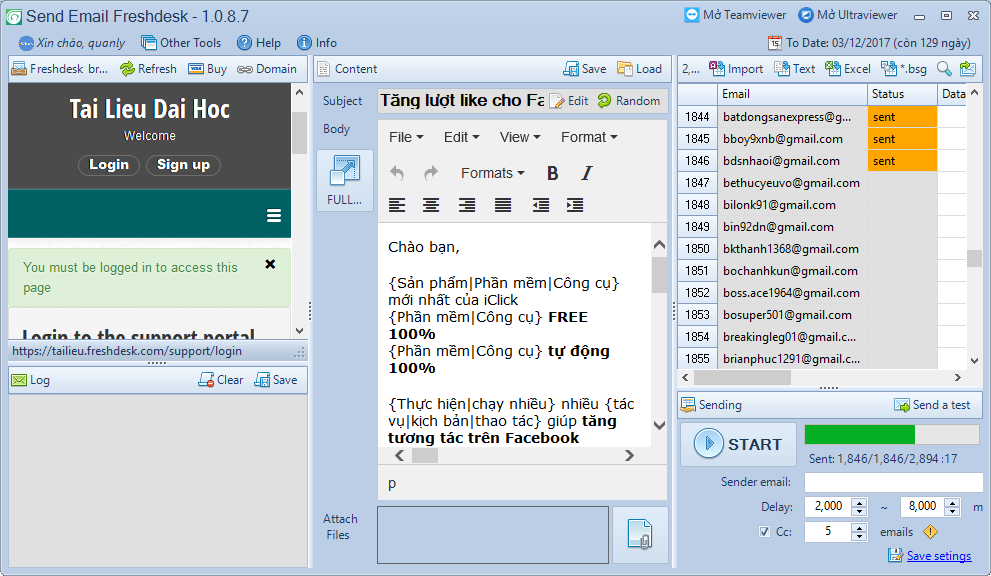
Task: Increase Cc emails count
Action: pos(859,528)
